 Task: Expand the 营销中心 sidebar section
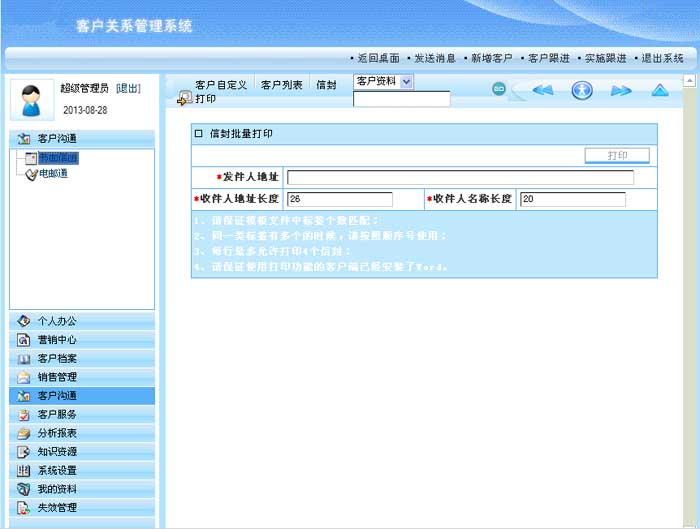click(57, 340)
